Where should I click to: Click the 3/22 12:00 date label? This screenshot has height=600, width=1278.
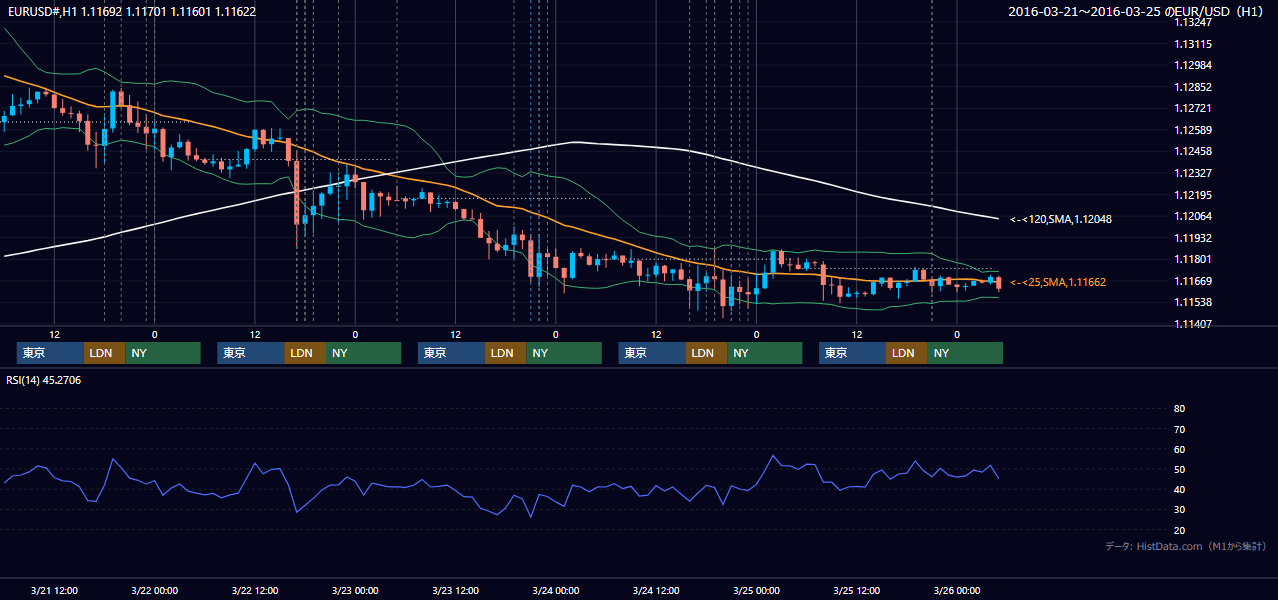(255, 590)
